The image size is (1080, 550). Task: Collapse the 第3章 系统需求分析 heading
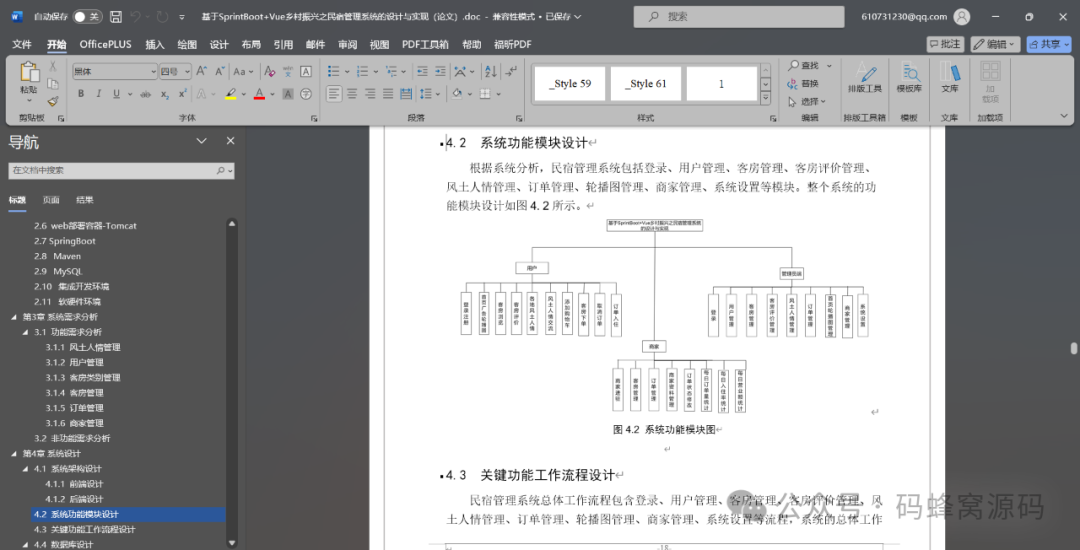tap(15, 317)
